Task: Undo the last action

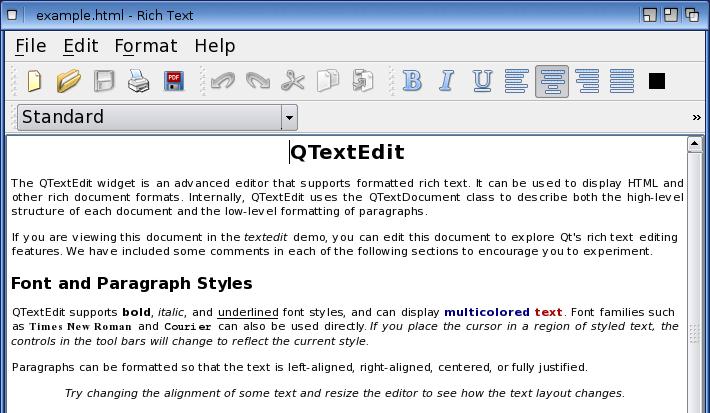Action: click(x=223, y=82)
